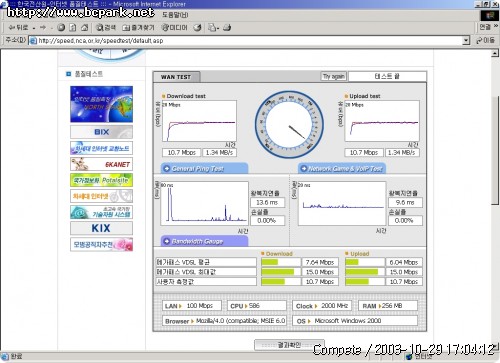
Task: Expand the Bandwidth Gauge section
Action: 204,241
